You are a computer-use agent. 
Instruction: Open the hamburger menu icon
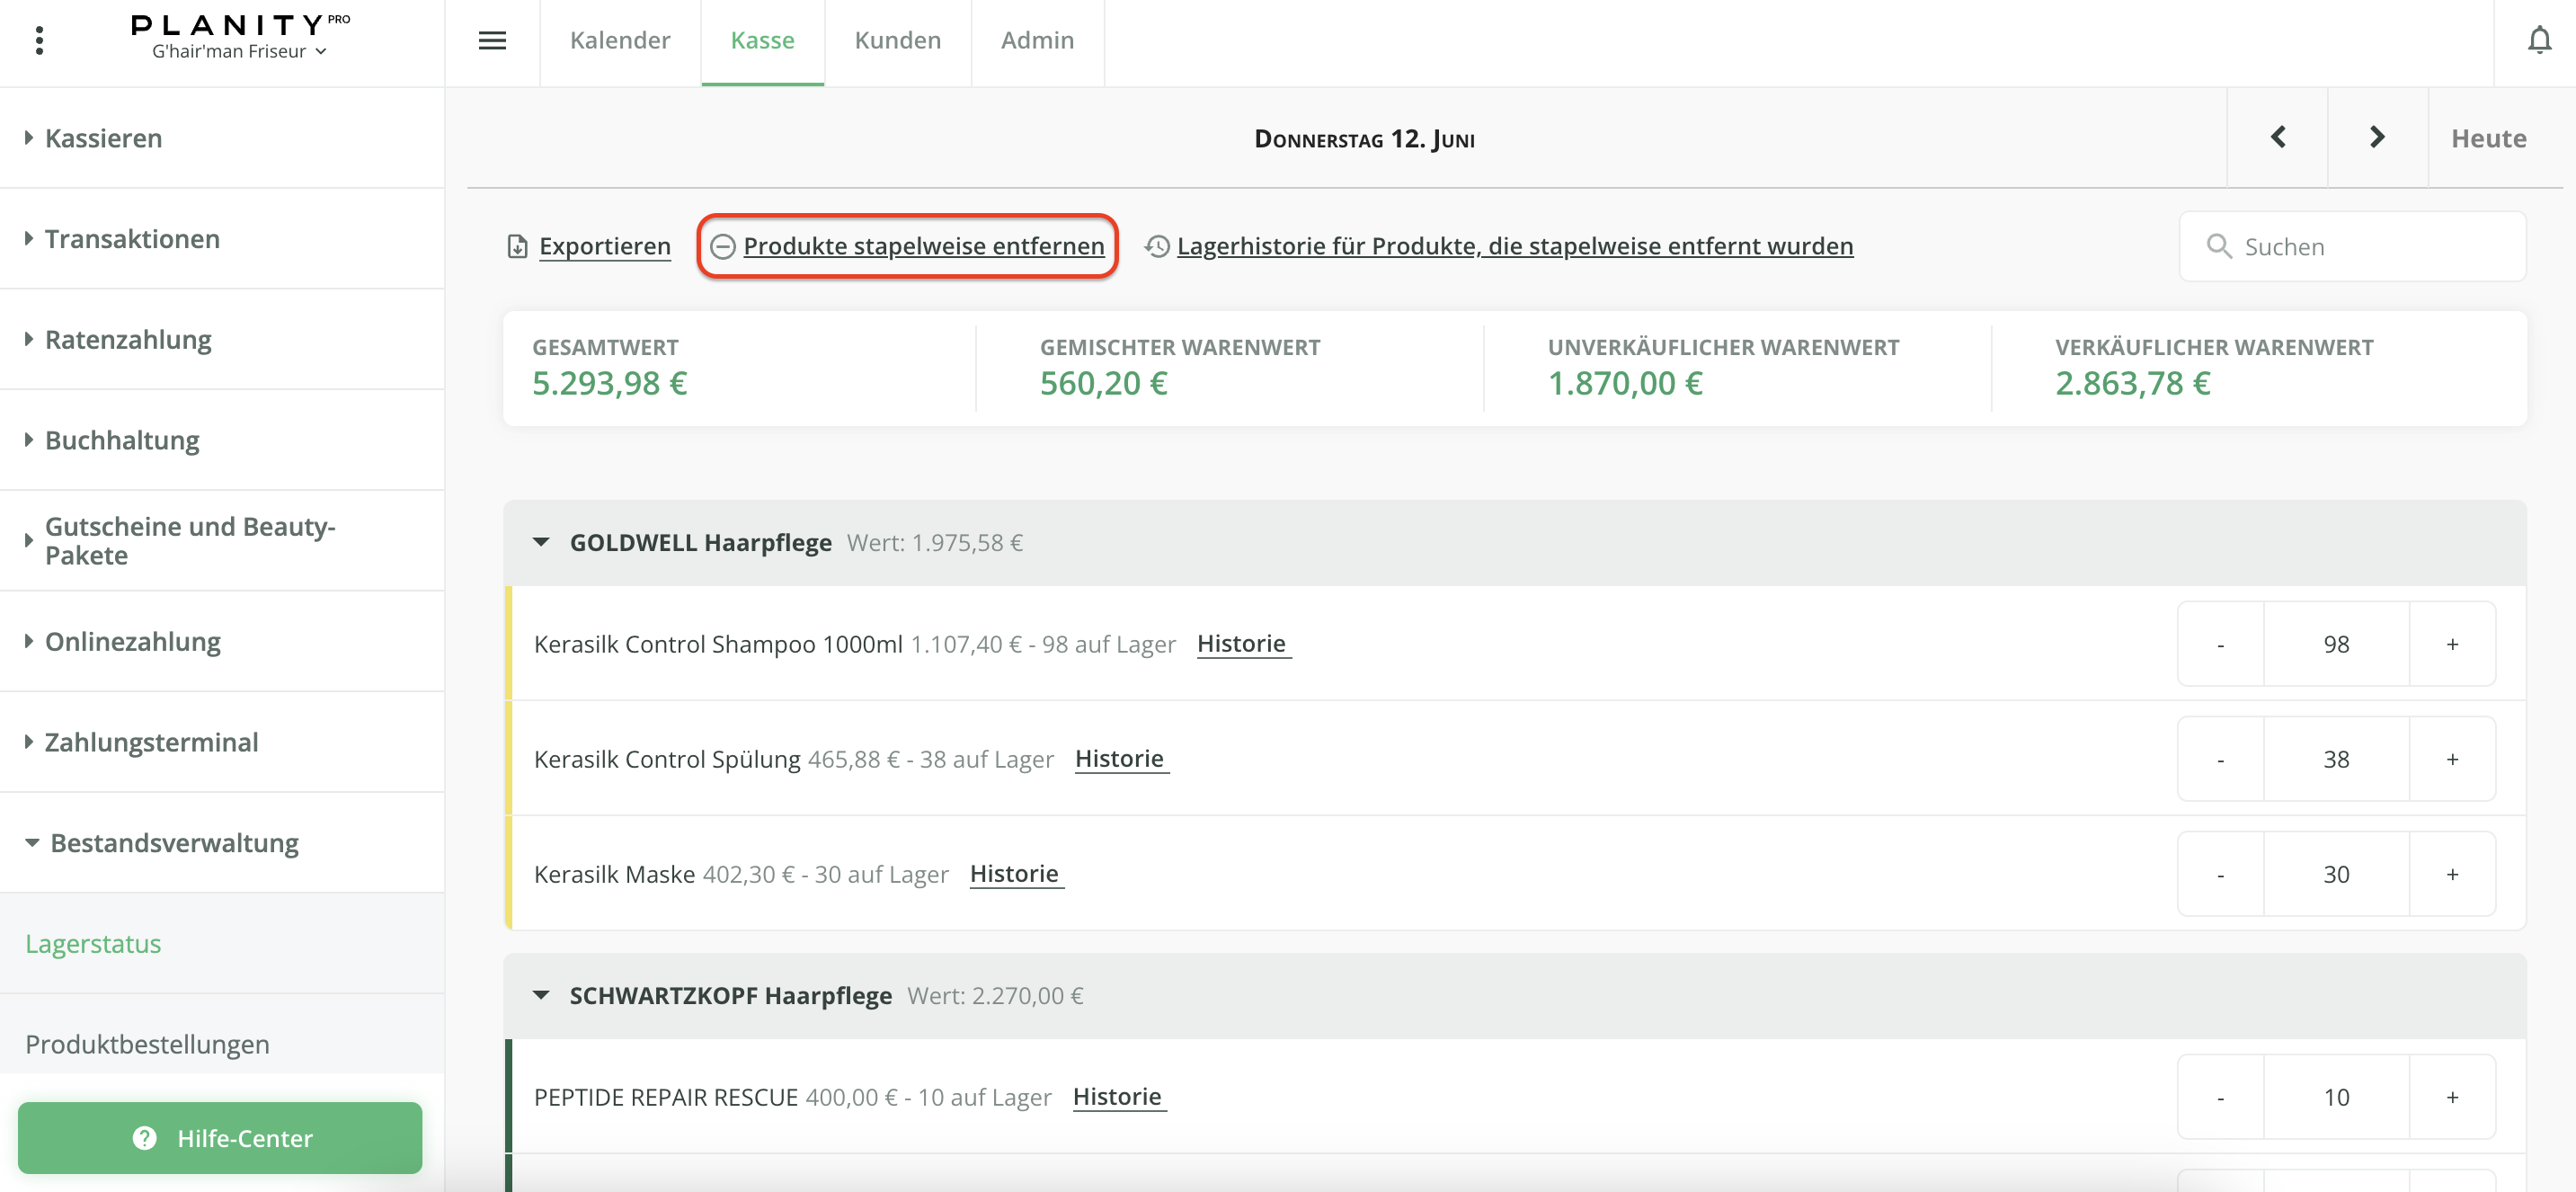(x=492, y=41)
